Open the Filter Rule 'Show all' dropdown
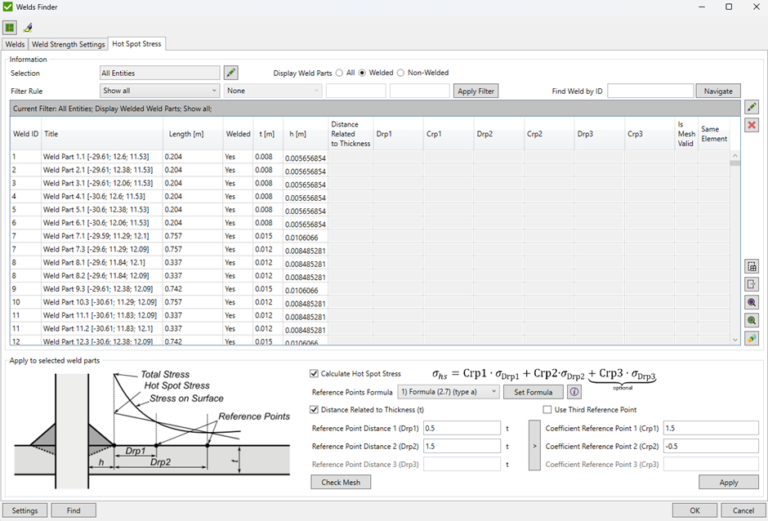 (x=159, y=91)
